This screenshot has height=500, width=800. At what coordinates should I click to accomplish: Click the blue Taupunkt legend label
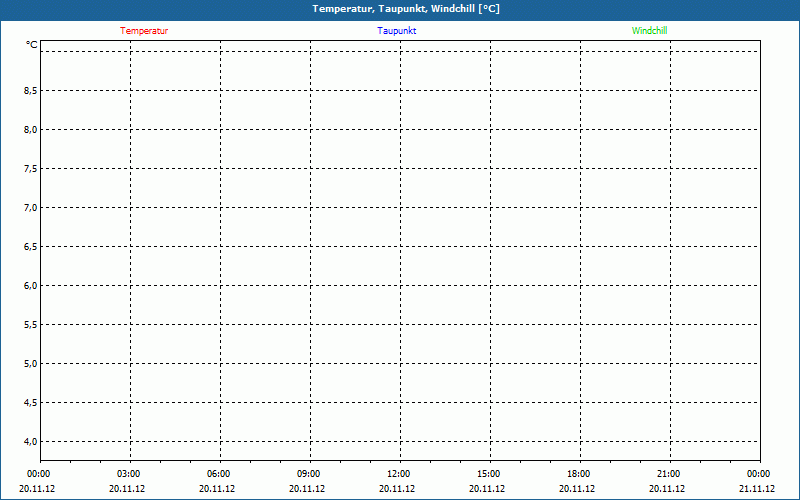pos(396,31)
